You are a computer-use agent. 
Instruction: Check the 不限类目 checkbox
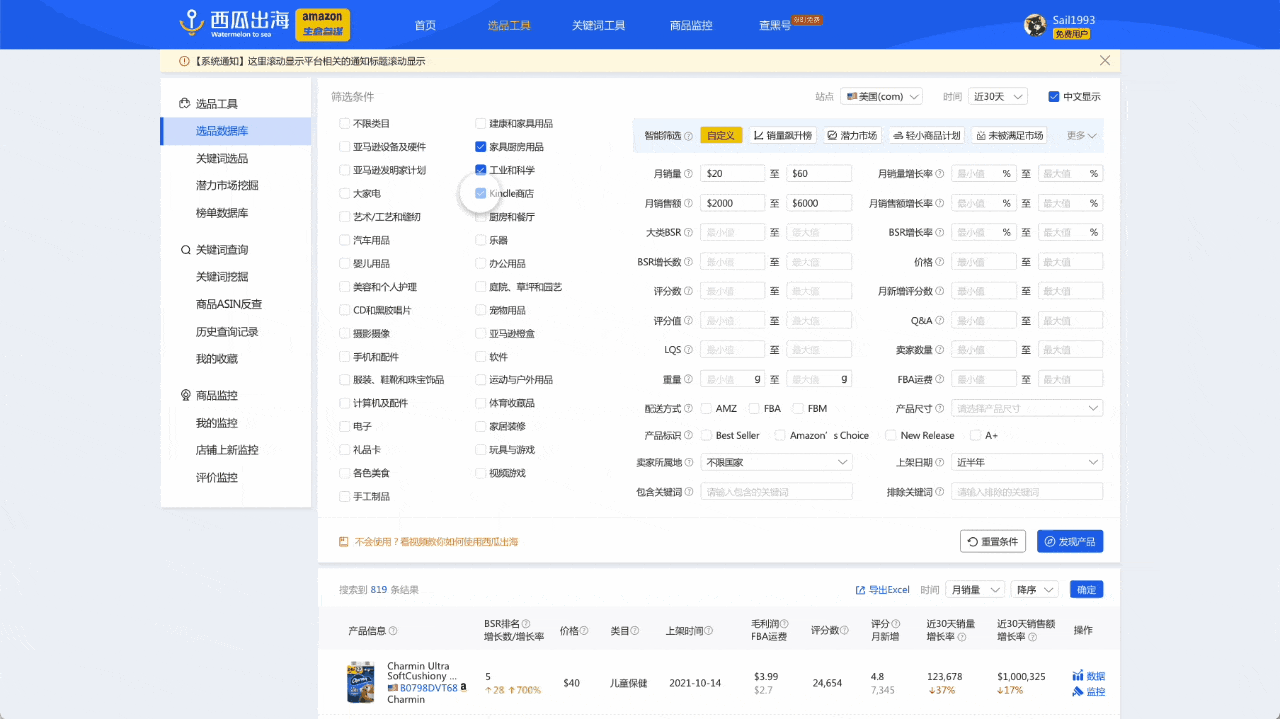click(x=345, y=124)
